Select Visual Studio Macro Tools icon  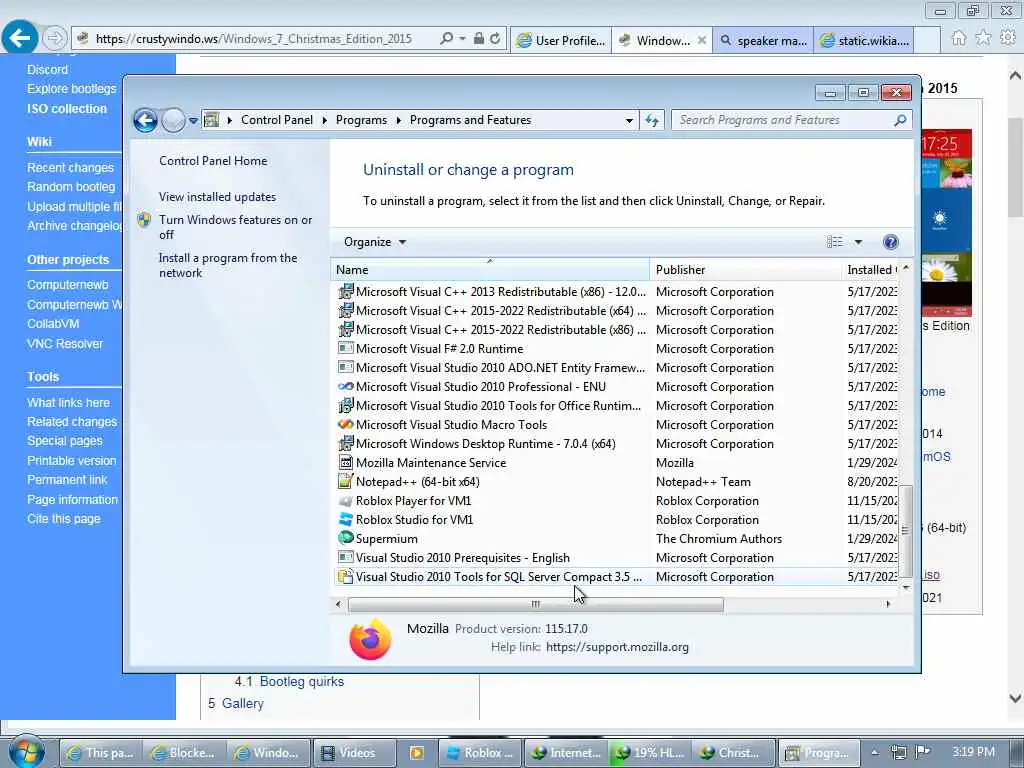click(345, 424)
